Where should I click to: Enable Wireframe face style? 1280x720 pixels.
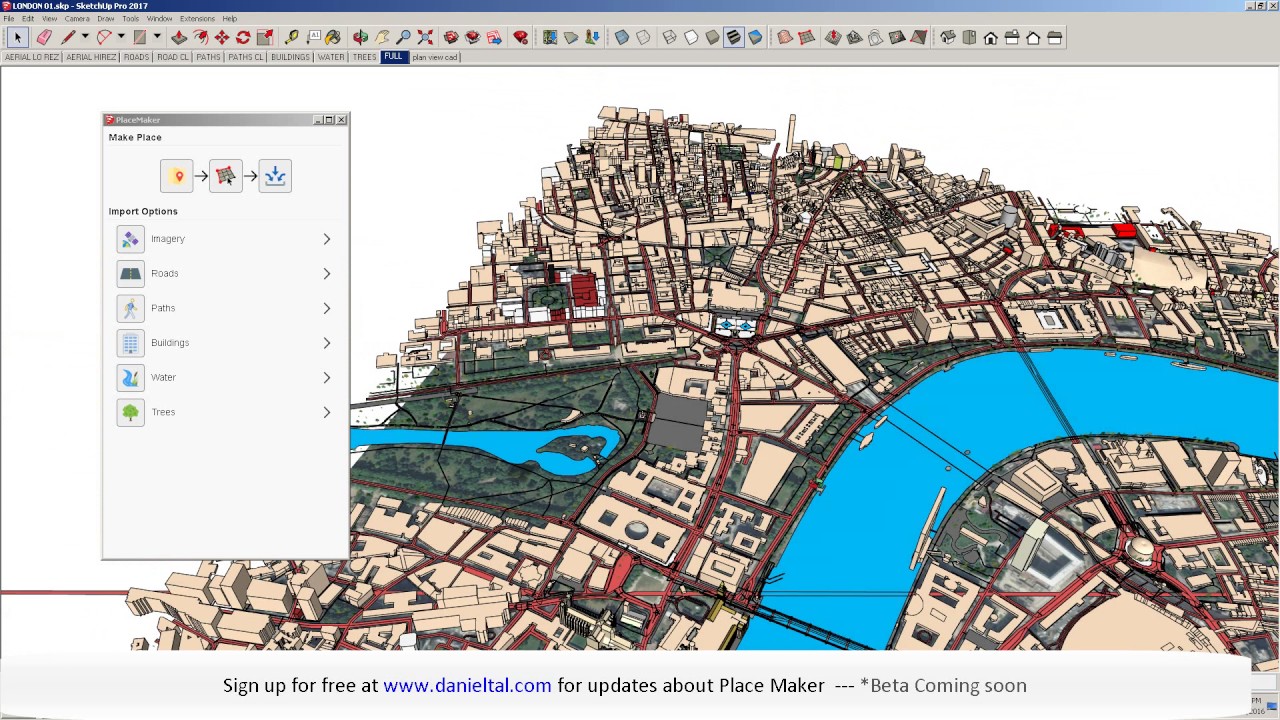[x=669, y=37]
